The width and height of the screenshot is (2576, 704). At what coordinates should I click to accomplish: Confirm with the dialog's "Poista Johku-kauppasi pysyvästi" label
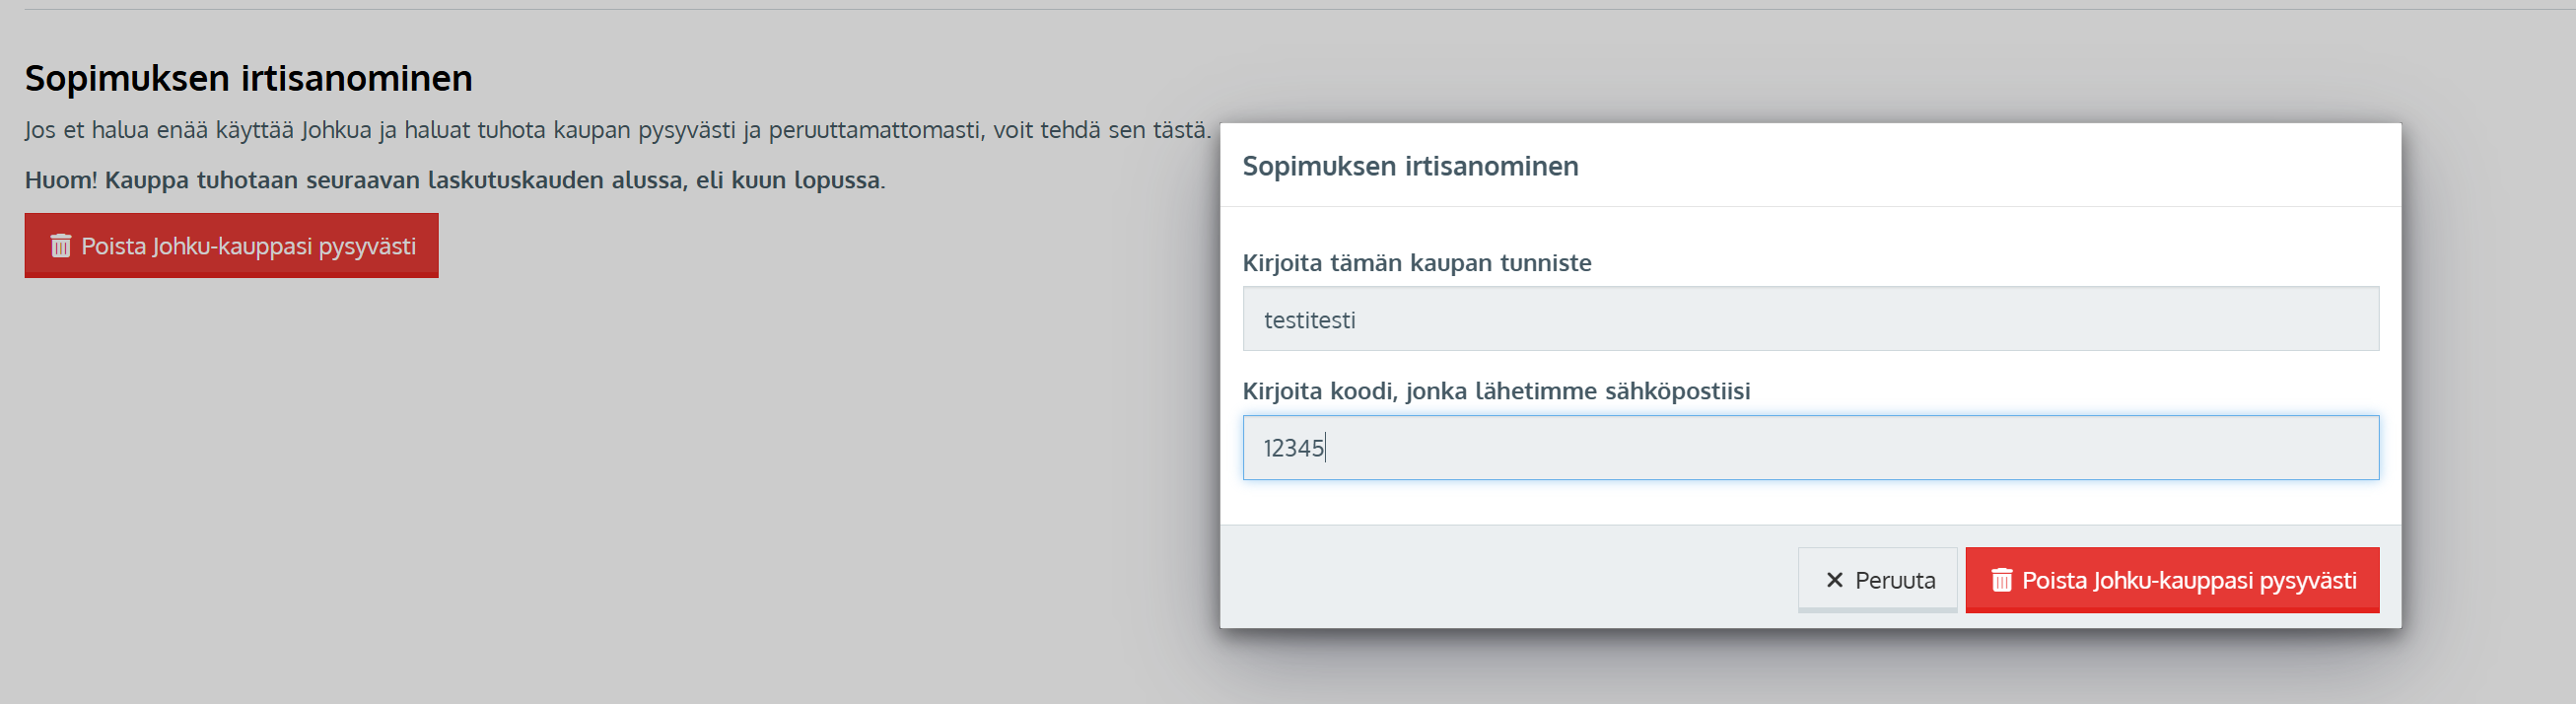pyautogui.click(x=2188, y=580)
